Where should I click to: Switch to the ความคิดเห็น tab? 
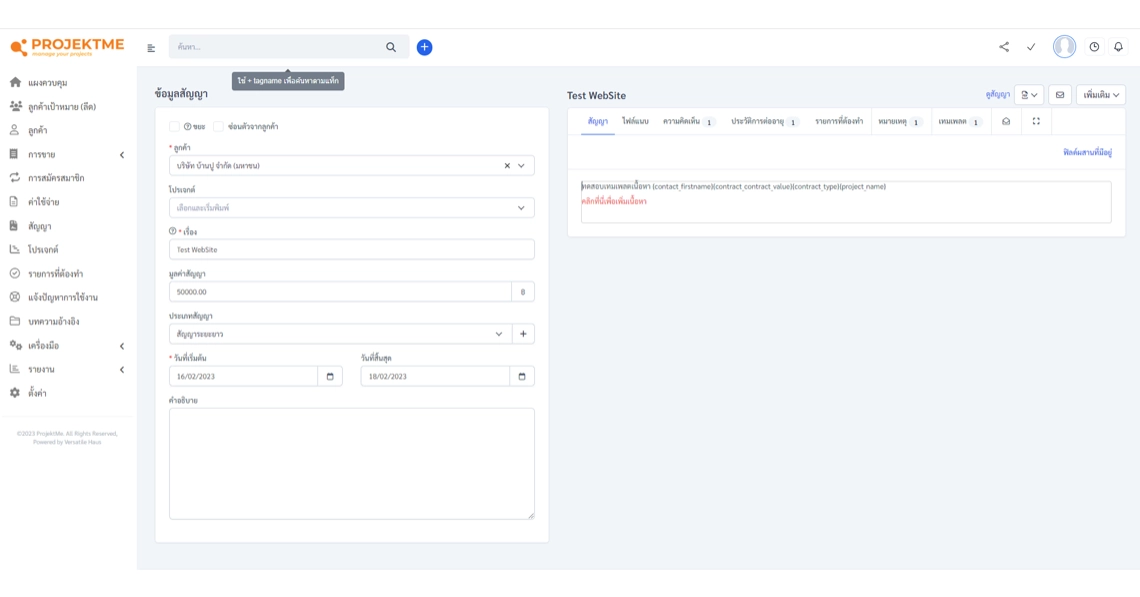click(x=687, y=122)
